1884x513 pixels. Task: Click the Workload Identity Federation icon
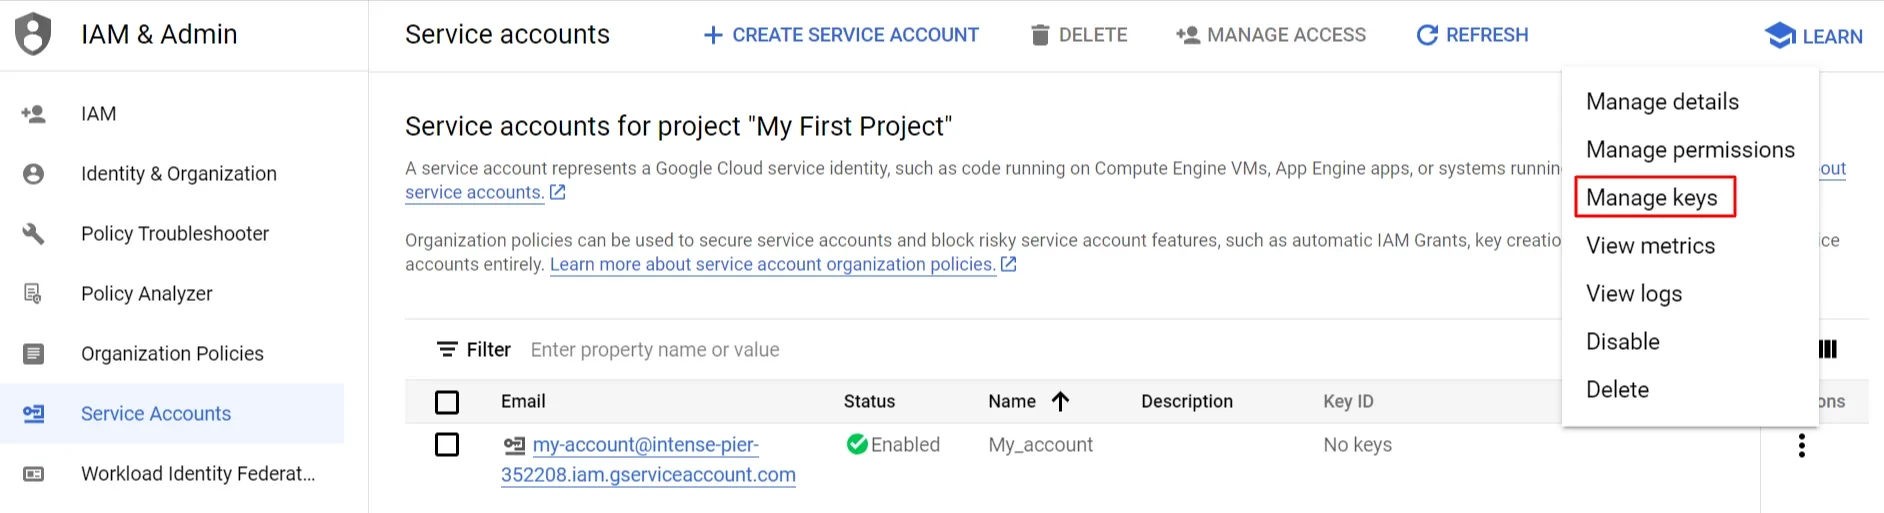pyautogui.click(x=33, y=474)
